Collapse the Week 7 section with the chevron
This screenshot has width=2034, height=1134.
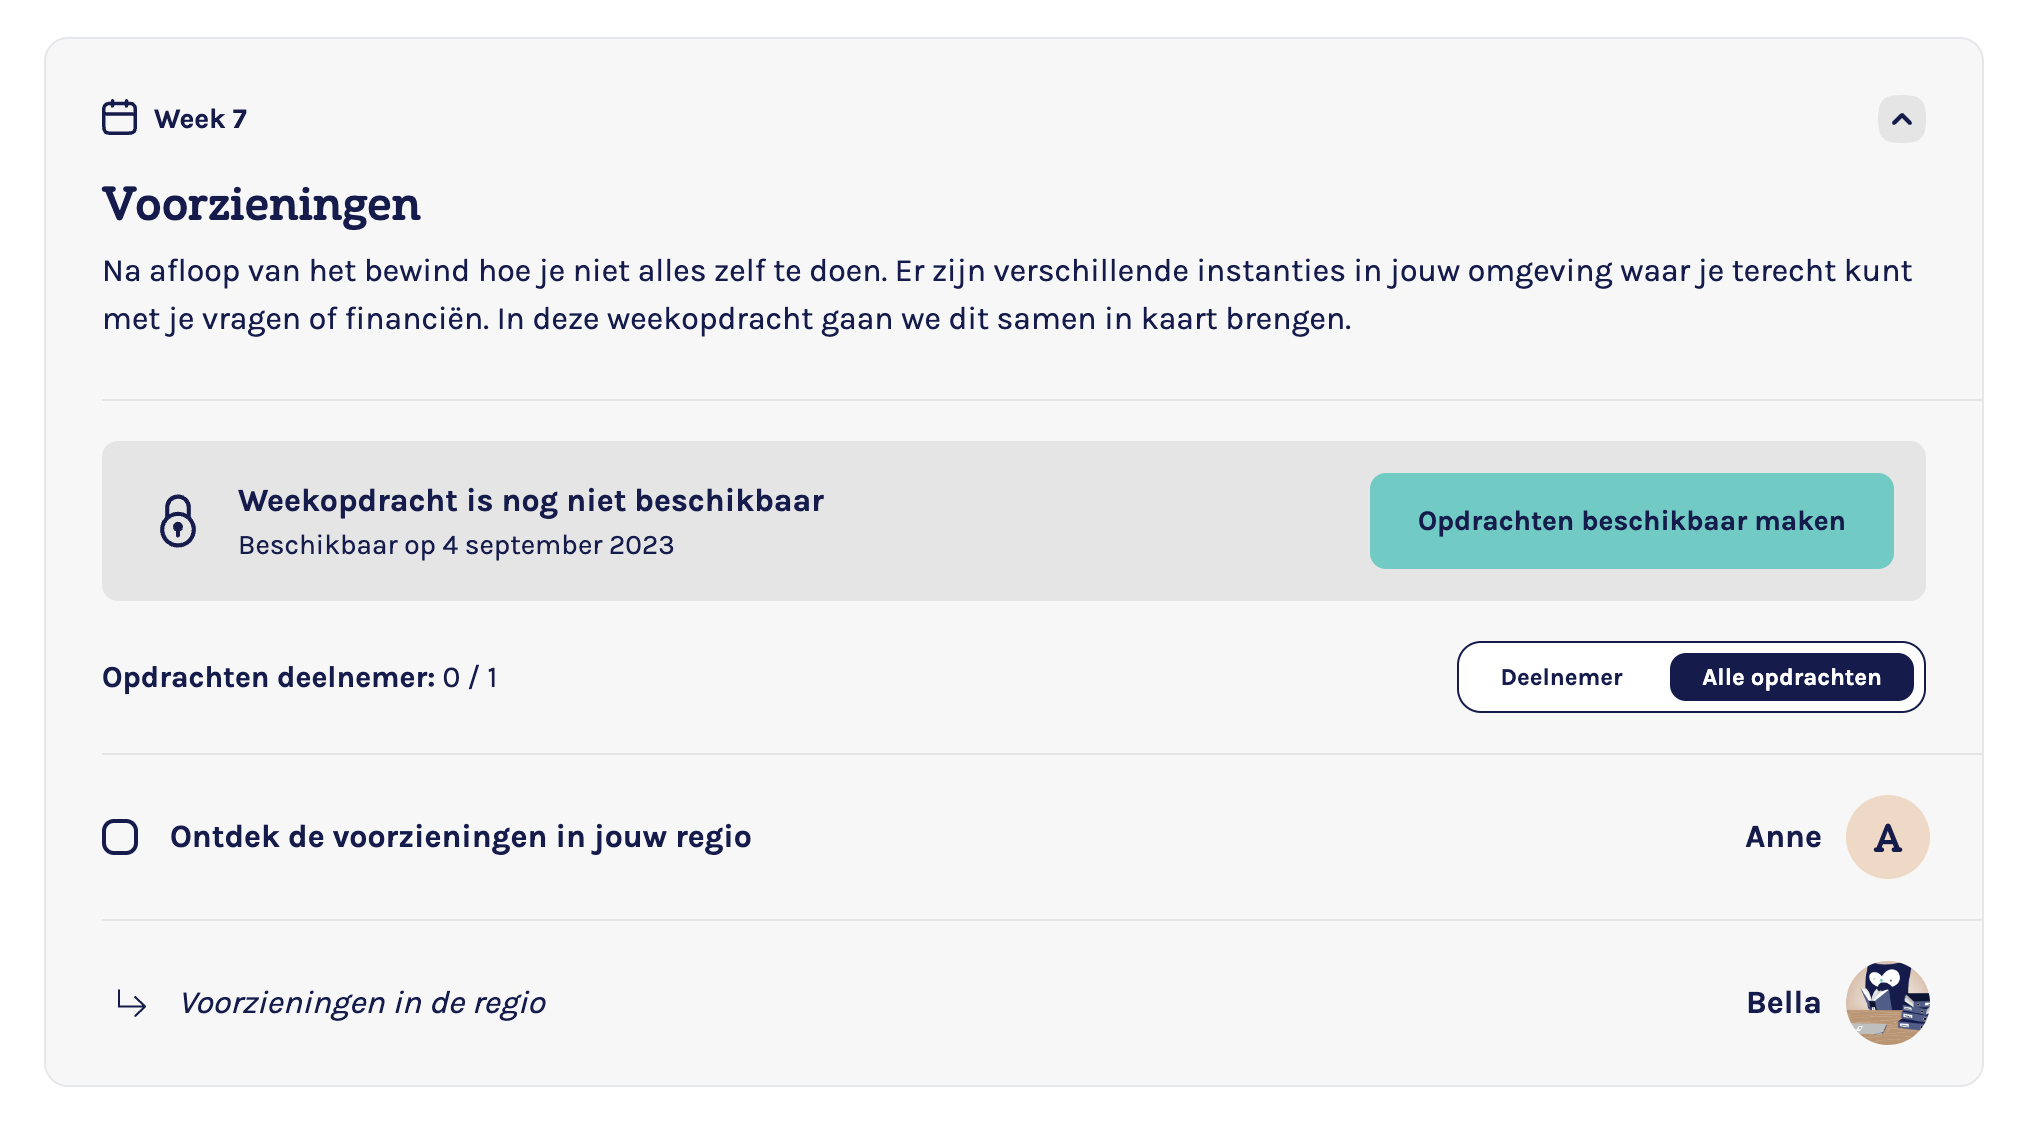tap(1901, 119)
